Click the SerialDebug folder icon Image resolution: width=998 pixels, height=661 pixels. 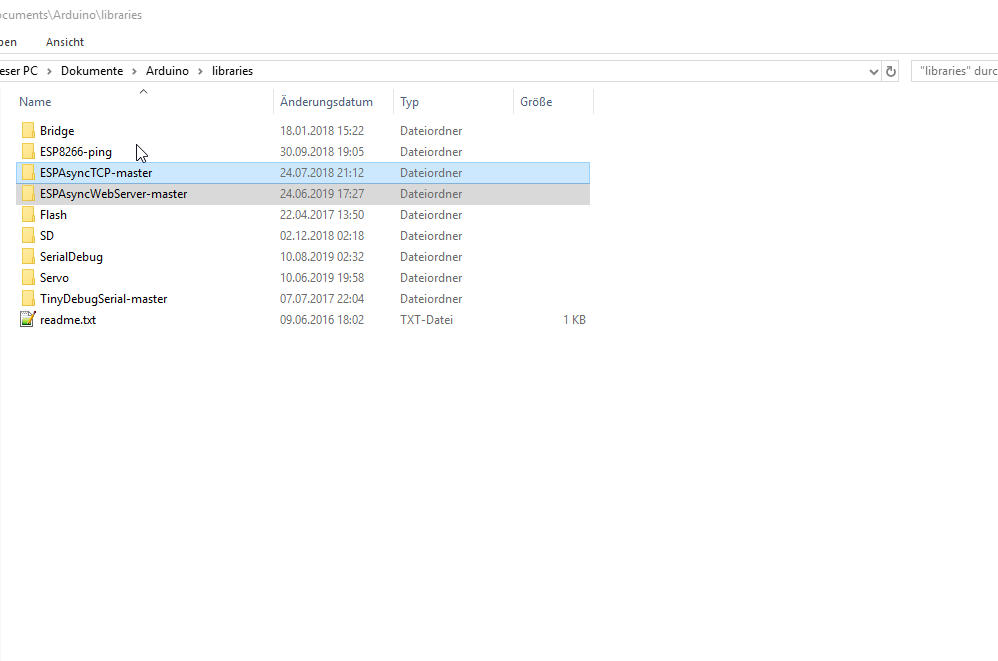[28, 256]
